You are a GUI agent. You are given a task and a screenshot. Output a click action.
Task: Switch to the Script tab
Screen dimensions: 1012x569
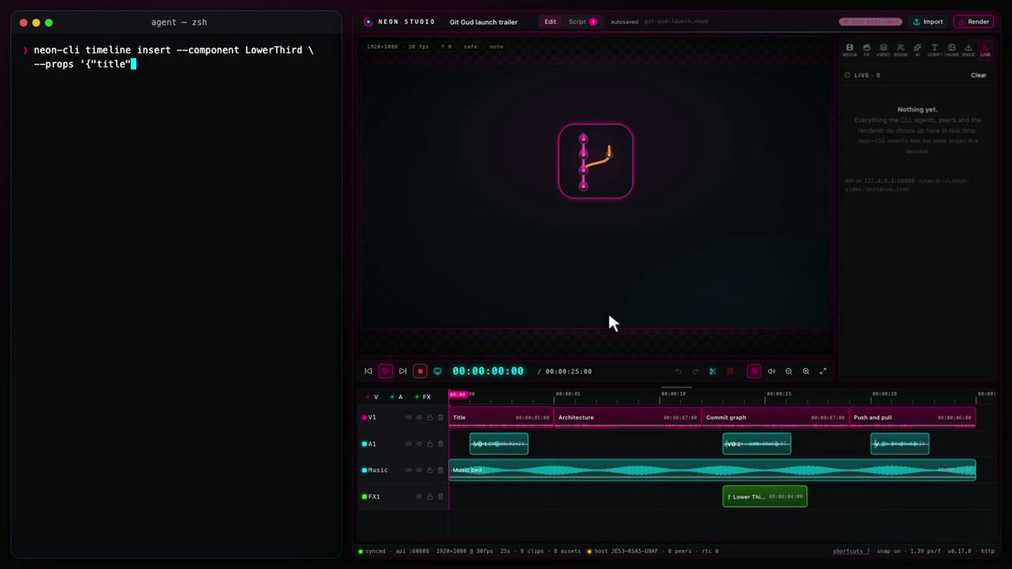point(582,21)
